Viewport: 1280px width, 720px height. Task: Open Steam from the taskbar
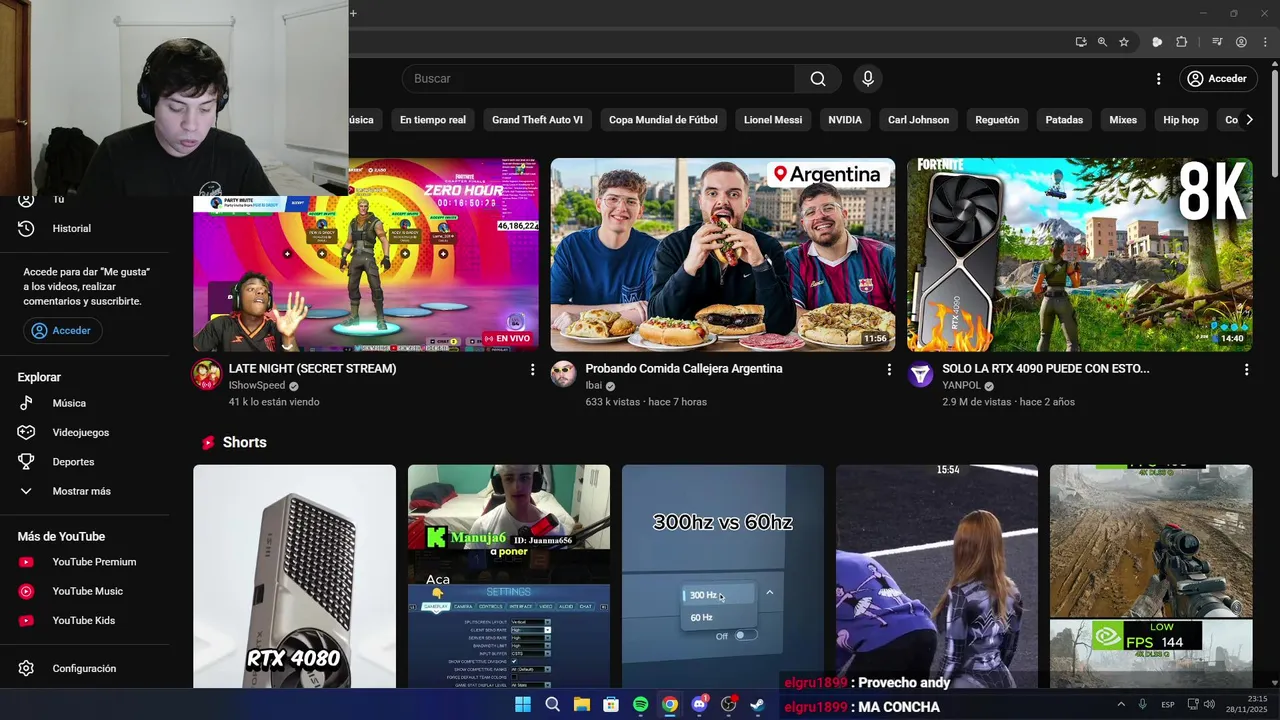(758, 705)
